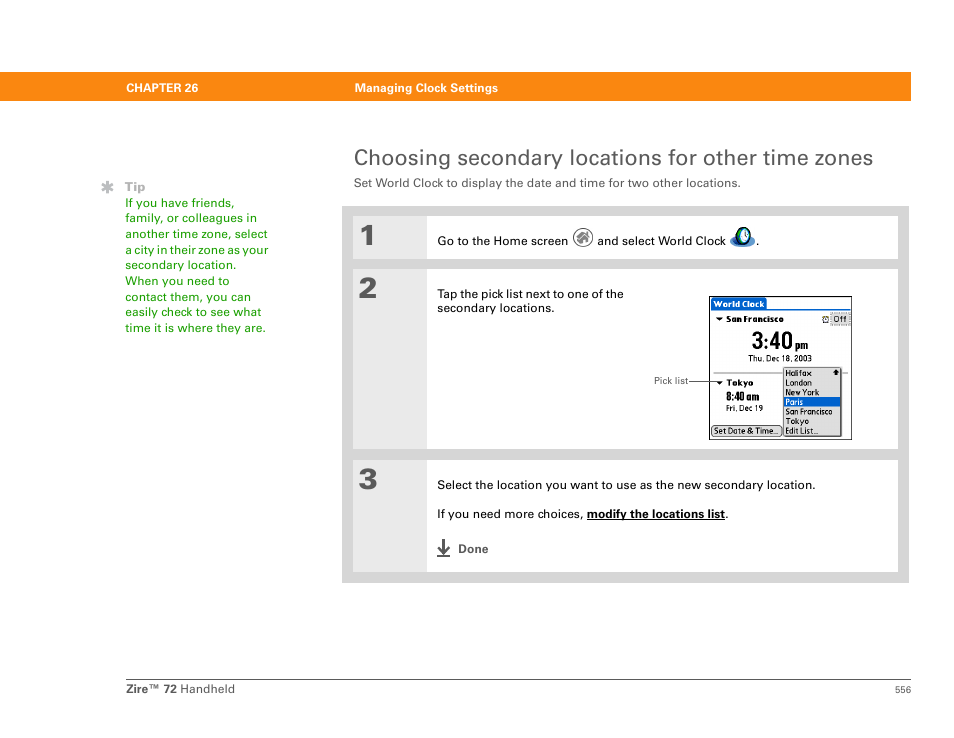Click the 8:40 am Tokyo time
The image size is (954, 738).
pyautogui.click(x=742, y=397)
